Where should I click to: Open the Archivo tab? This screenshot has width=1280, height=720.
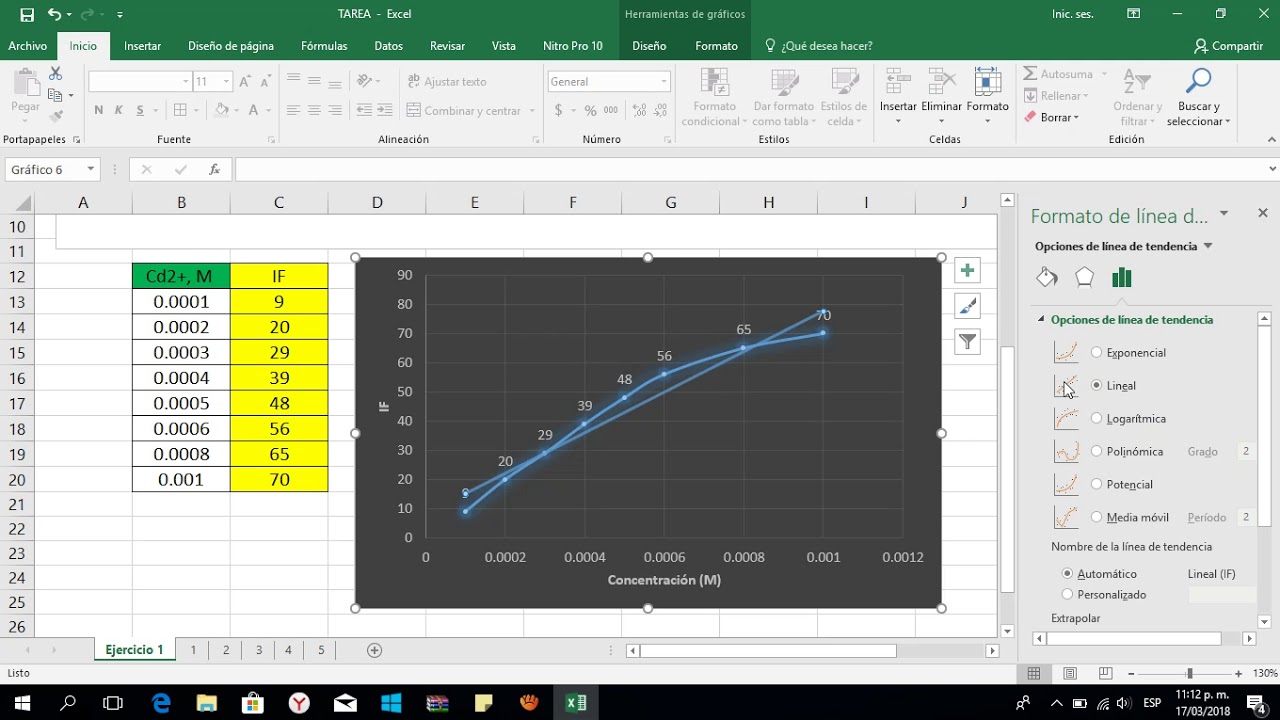[27, 46]
